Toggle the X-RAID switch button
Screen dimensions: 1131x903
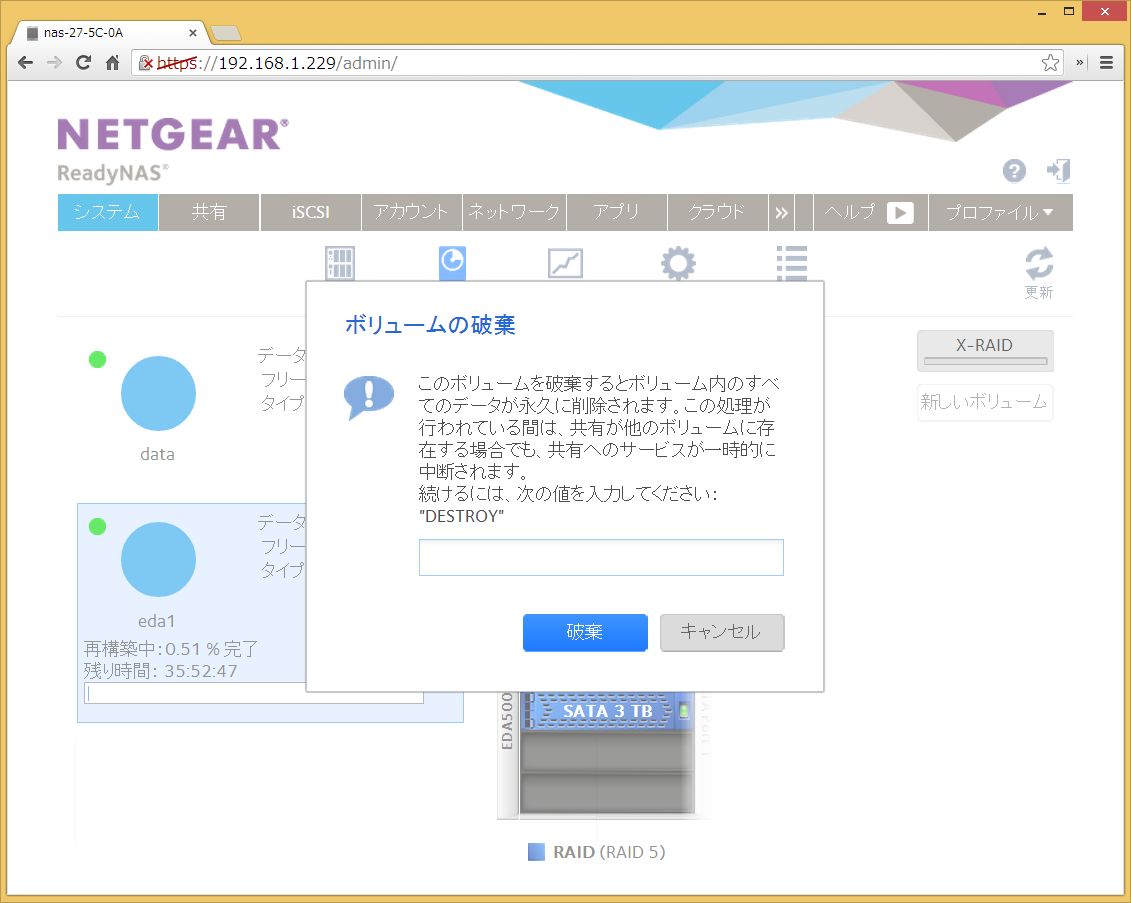985,351
